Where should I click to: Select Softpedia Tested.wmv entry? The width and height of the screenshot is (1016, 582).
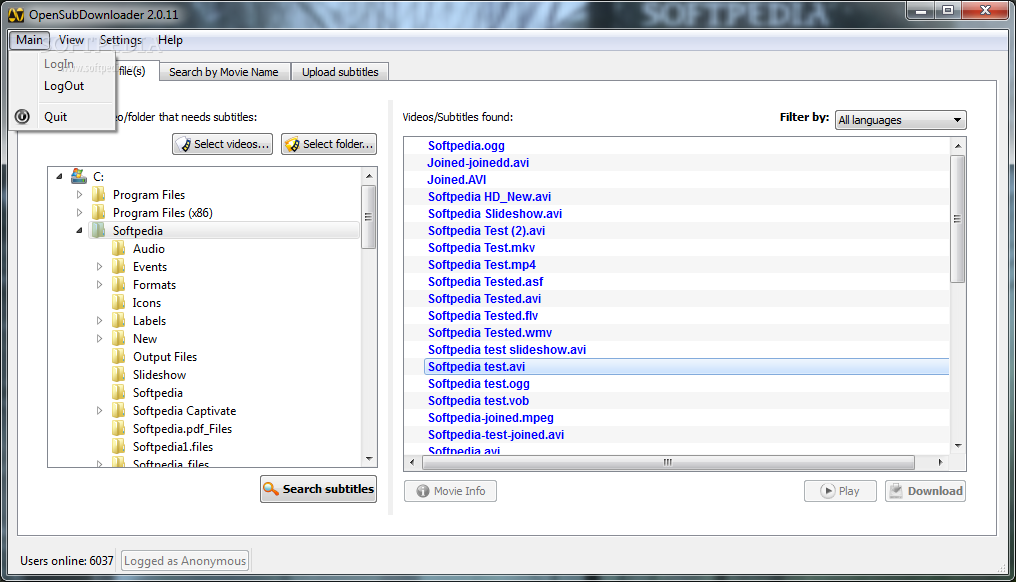[x=490, y=332]
